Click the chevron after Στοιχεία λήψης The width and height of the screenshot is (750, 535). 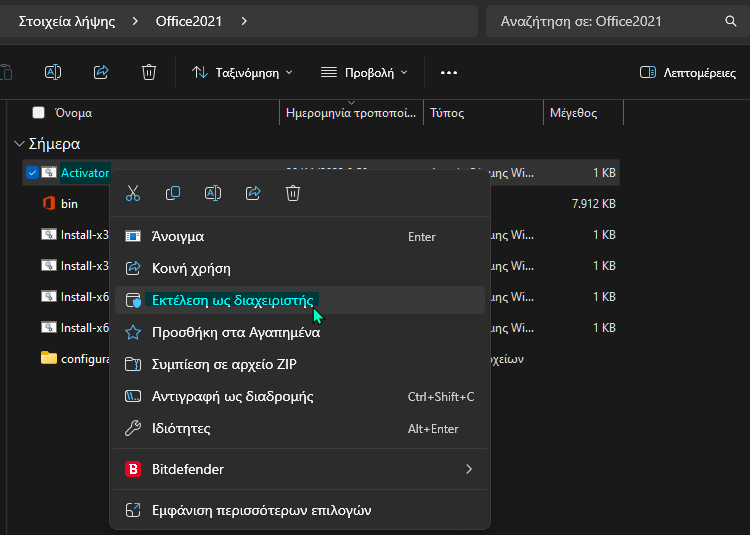[135, 21]
